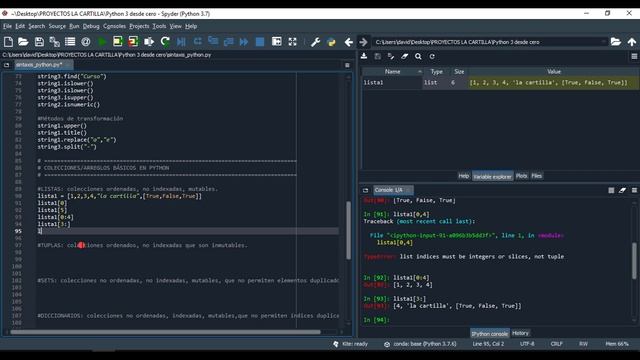Toggle fullscreen mode icon
The height and width of the screenshot is (360, 640).
(293, 42)
